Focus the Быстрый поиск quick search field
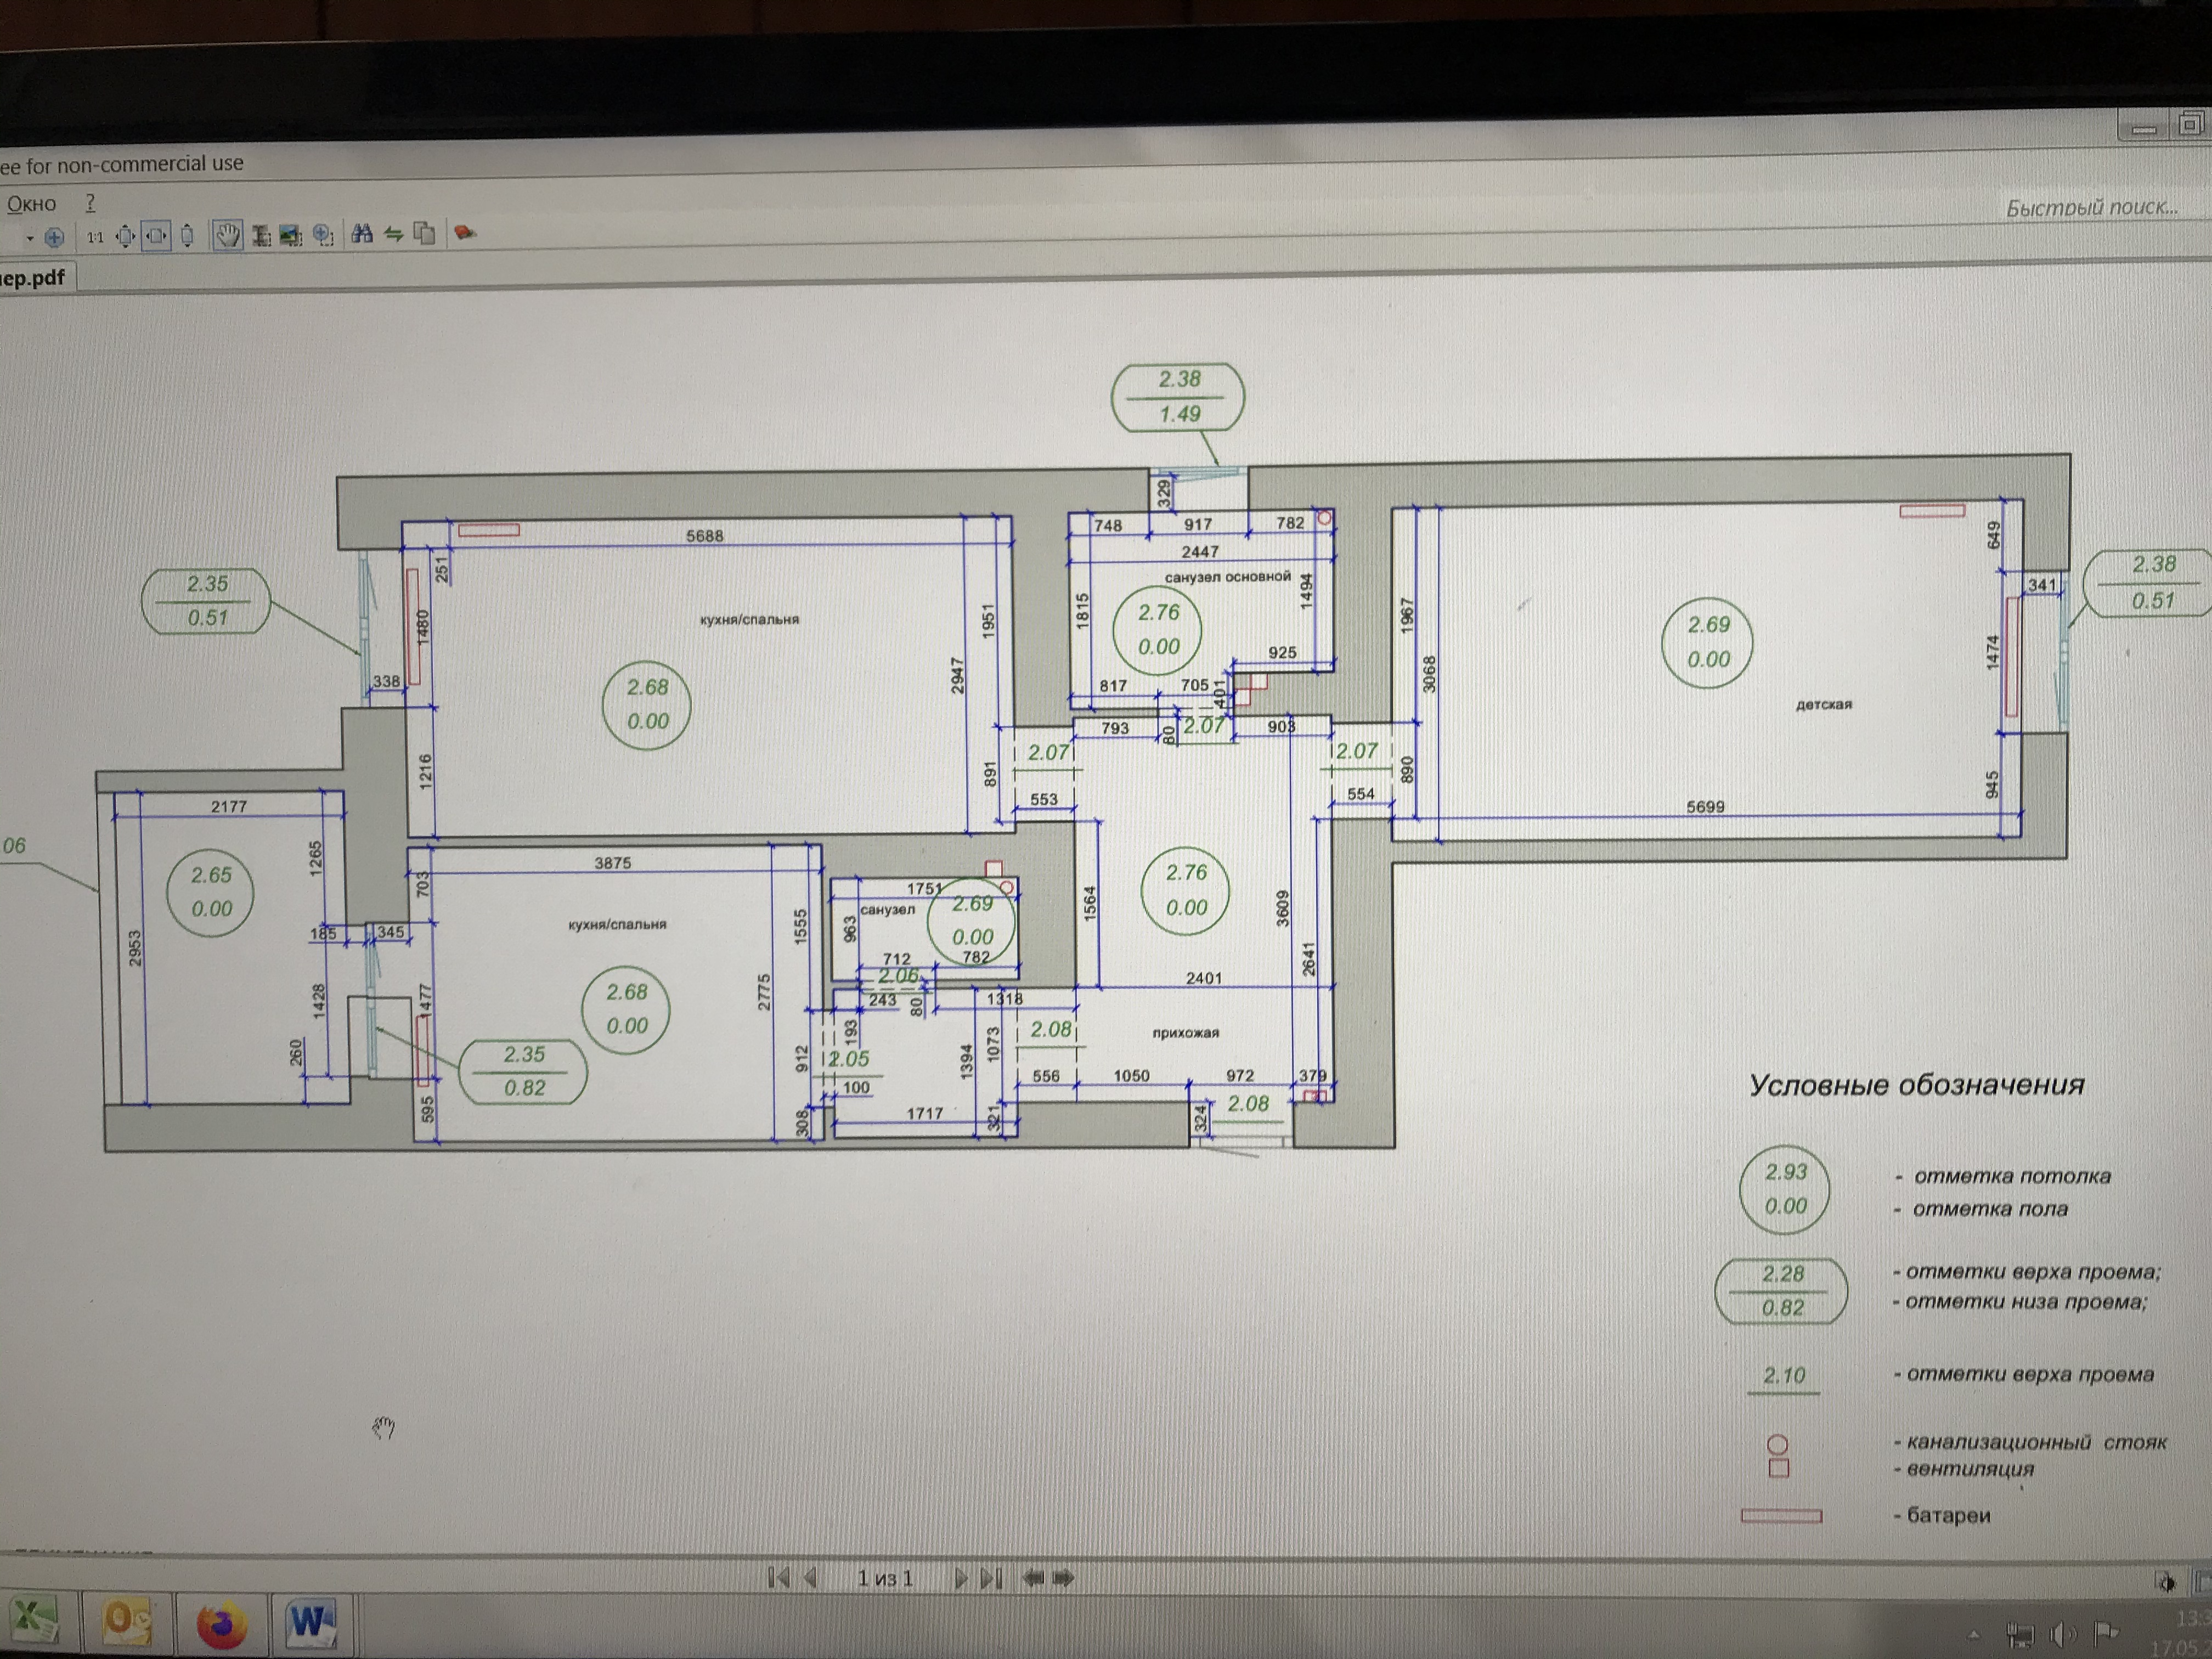This screenshot has width=2212, height=1659. click(x=2092, y=207)
